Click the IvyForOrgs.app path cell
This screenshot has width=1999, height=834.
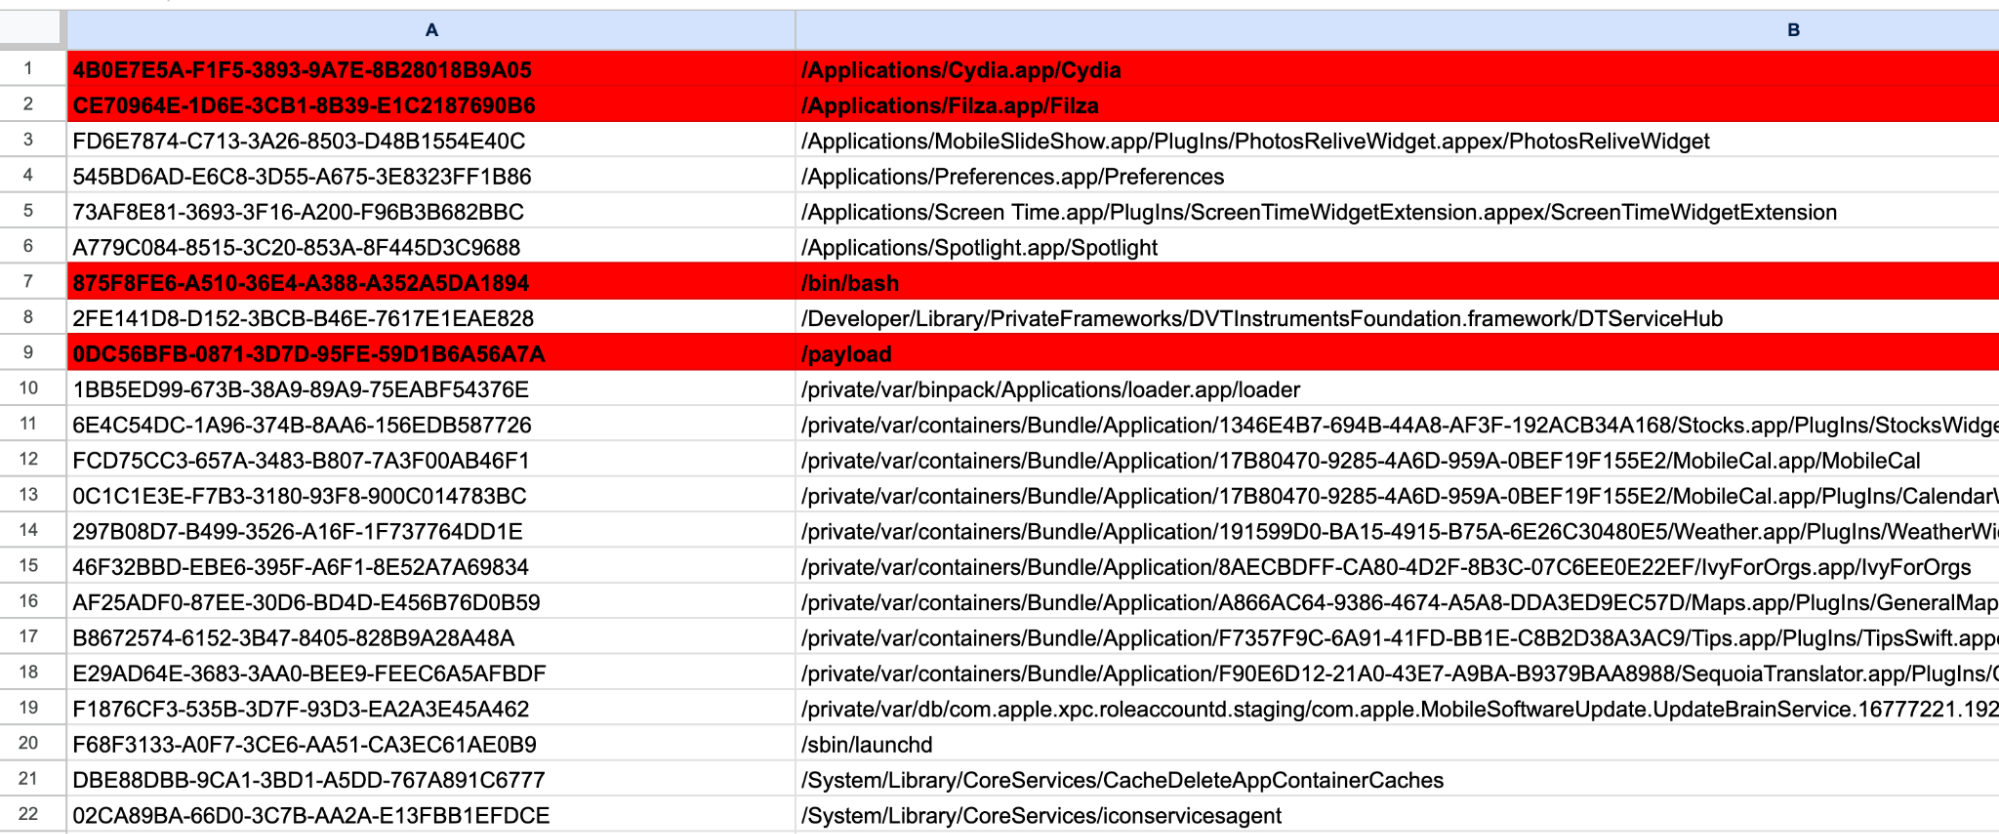1385,568
